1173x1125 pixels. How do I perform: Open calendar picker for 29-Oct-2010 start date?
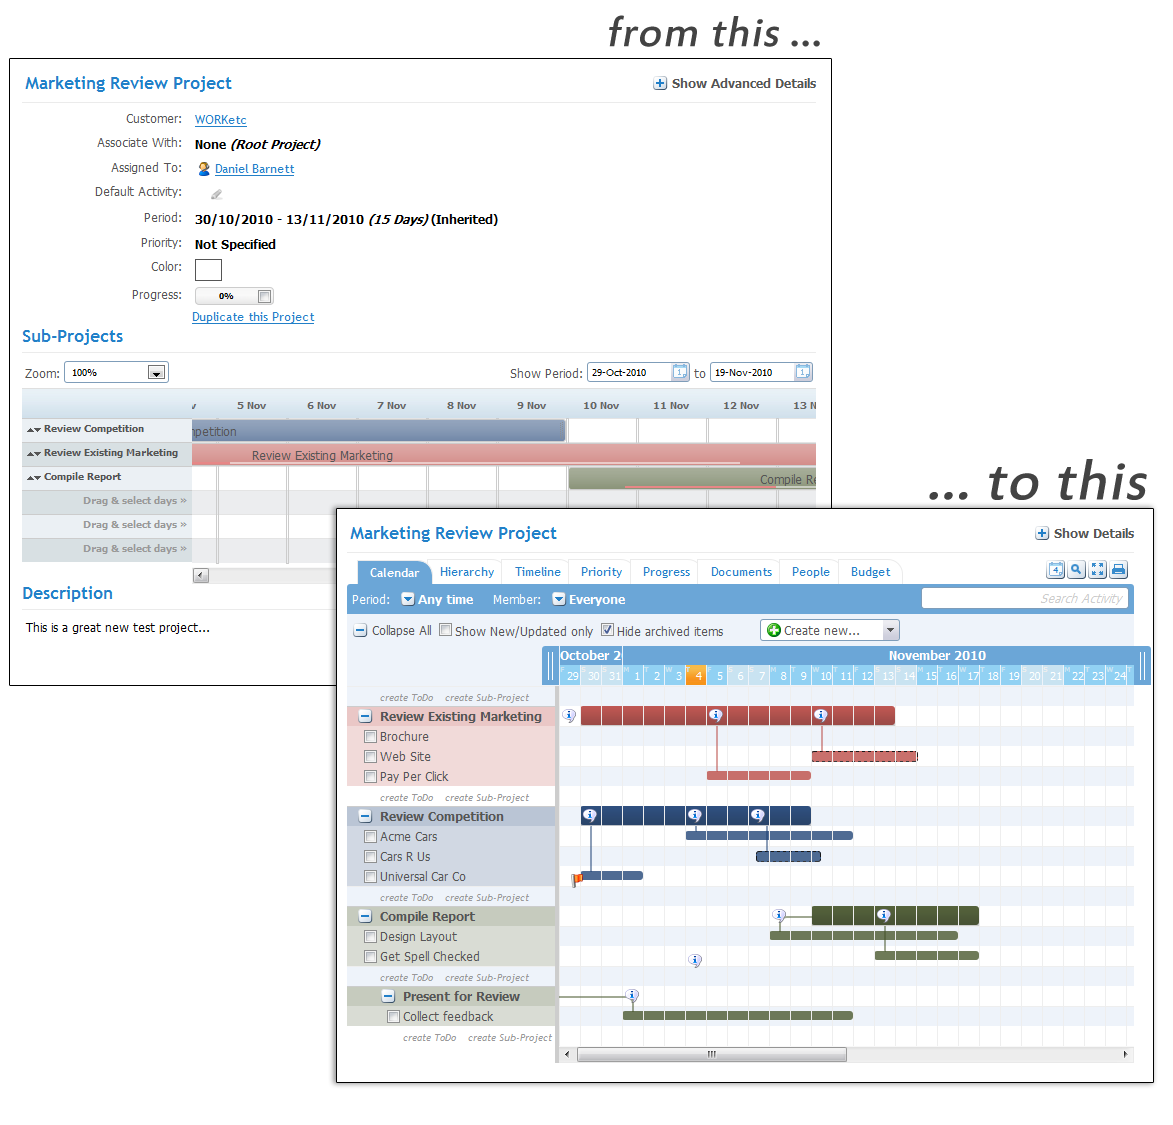tap(679, 372)
